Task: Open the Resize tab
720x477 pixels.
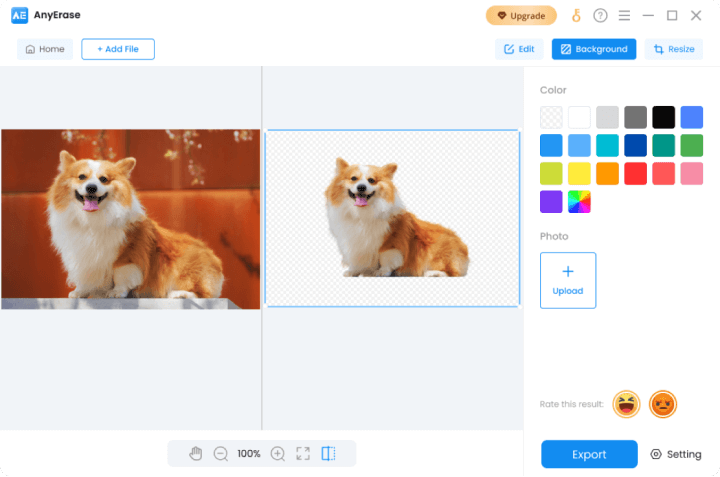Action: click(x=673, y=49)
